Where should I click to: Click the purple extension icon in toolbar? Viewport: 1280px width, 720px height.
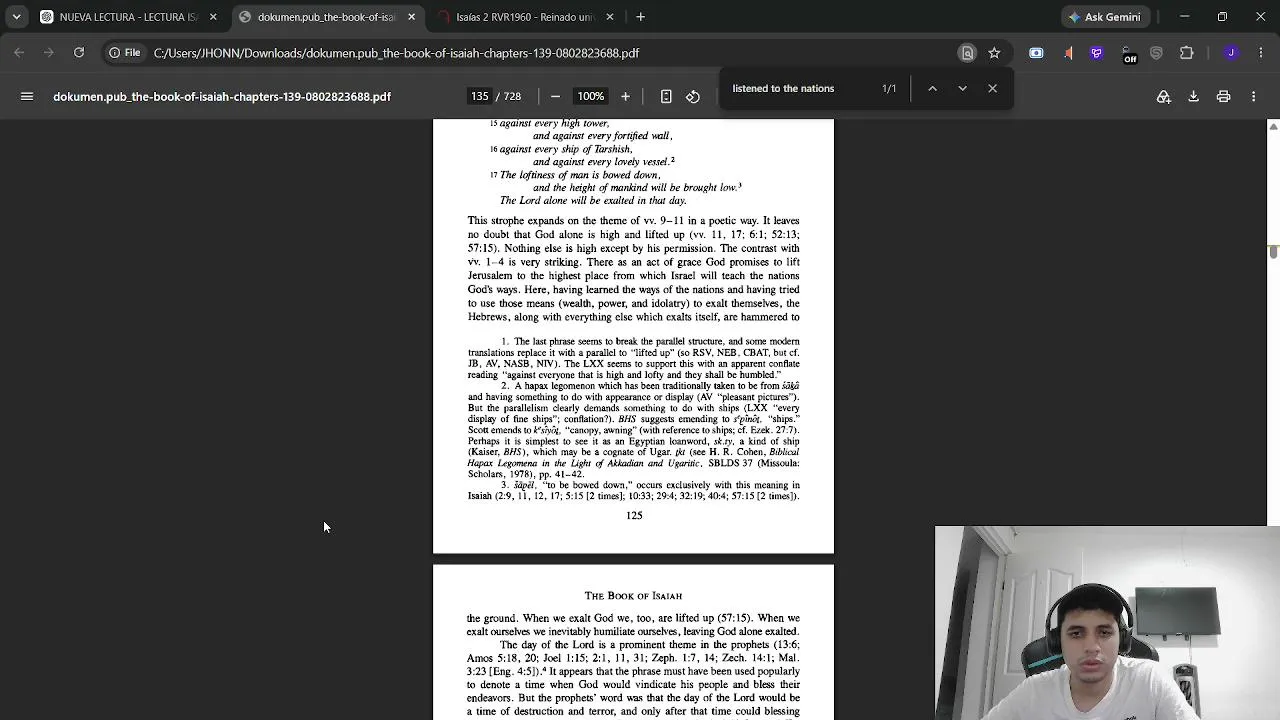pyautogui.click(x=1097, y=53)
